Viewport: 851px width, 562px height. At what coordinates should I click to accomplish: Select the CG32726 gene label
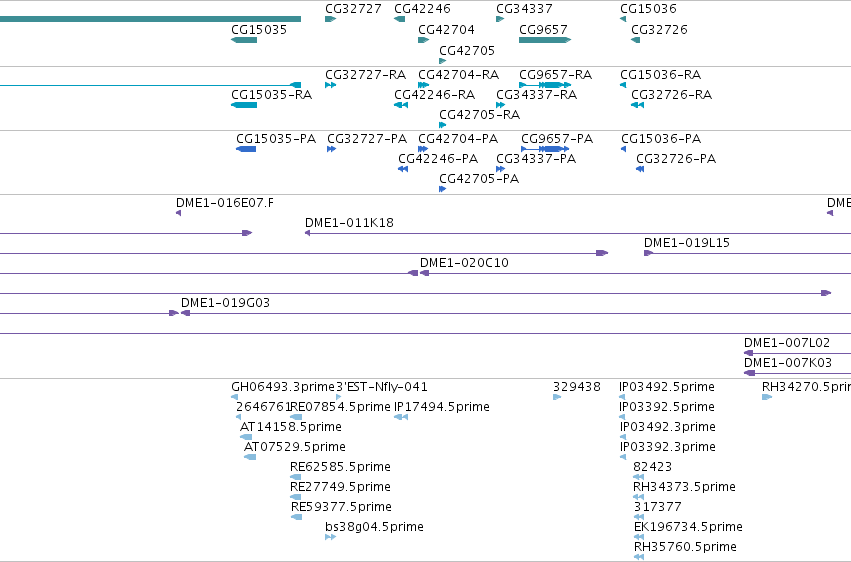point(659,30)
